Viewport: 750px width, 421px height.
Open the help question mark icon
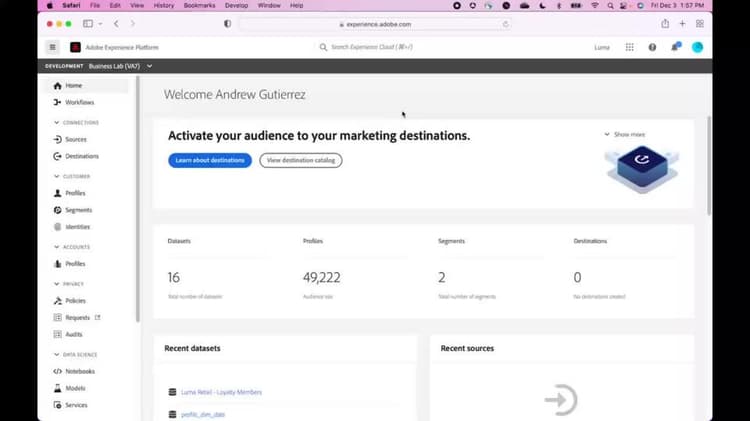pos(652,47)
